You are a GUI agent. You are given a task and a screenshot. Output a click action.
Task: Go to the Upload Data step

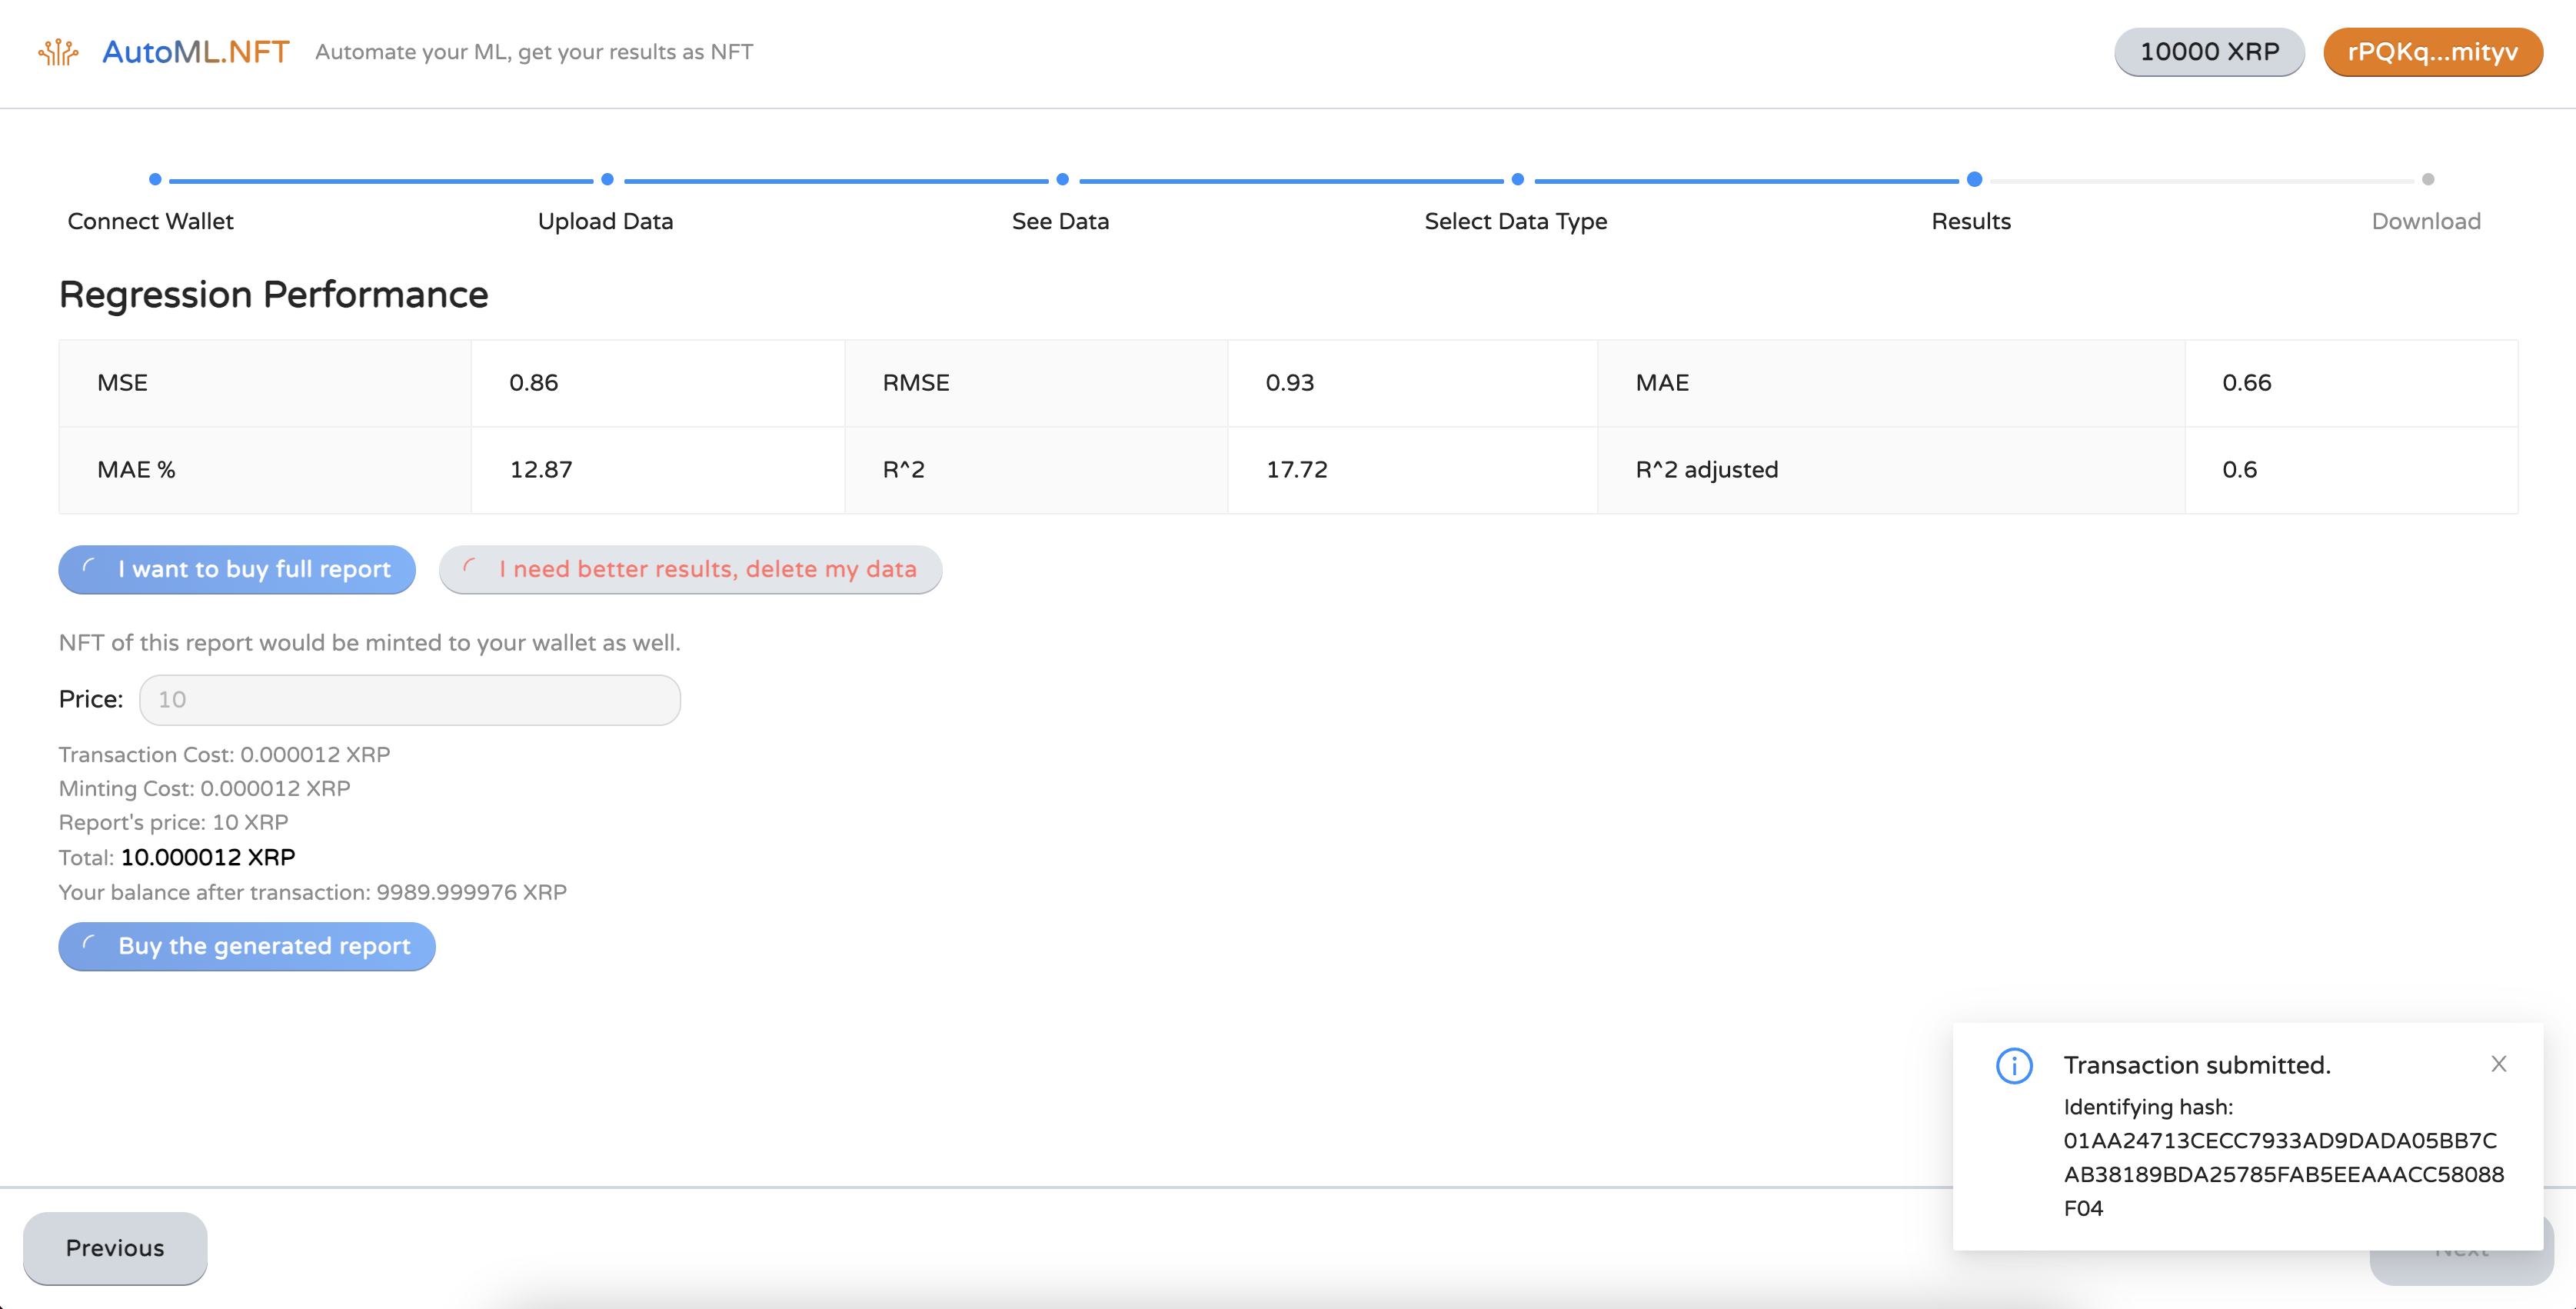point(605,221)
